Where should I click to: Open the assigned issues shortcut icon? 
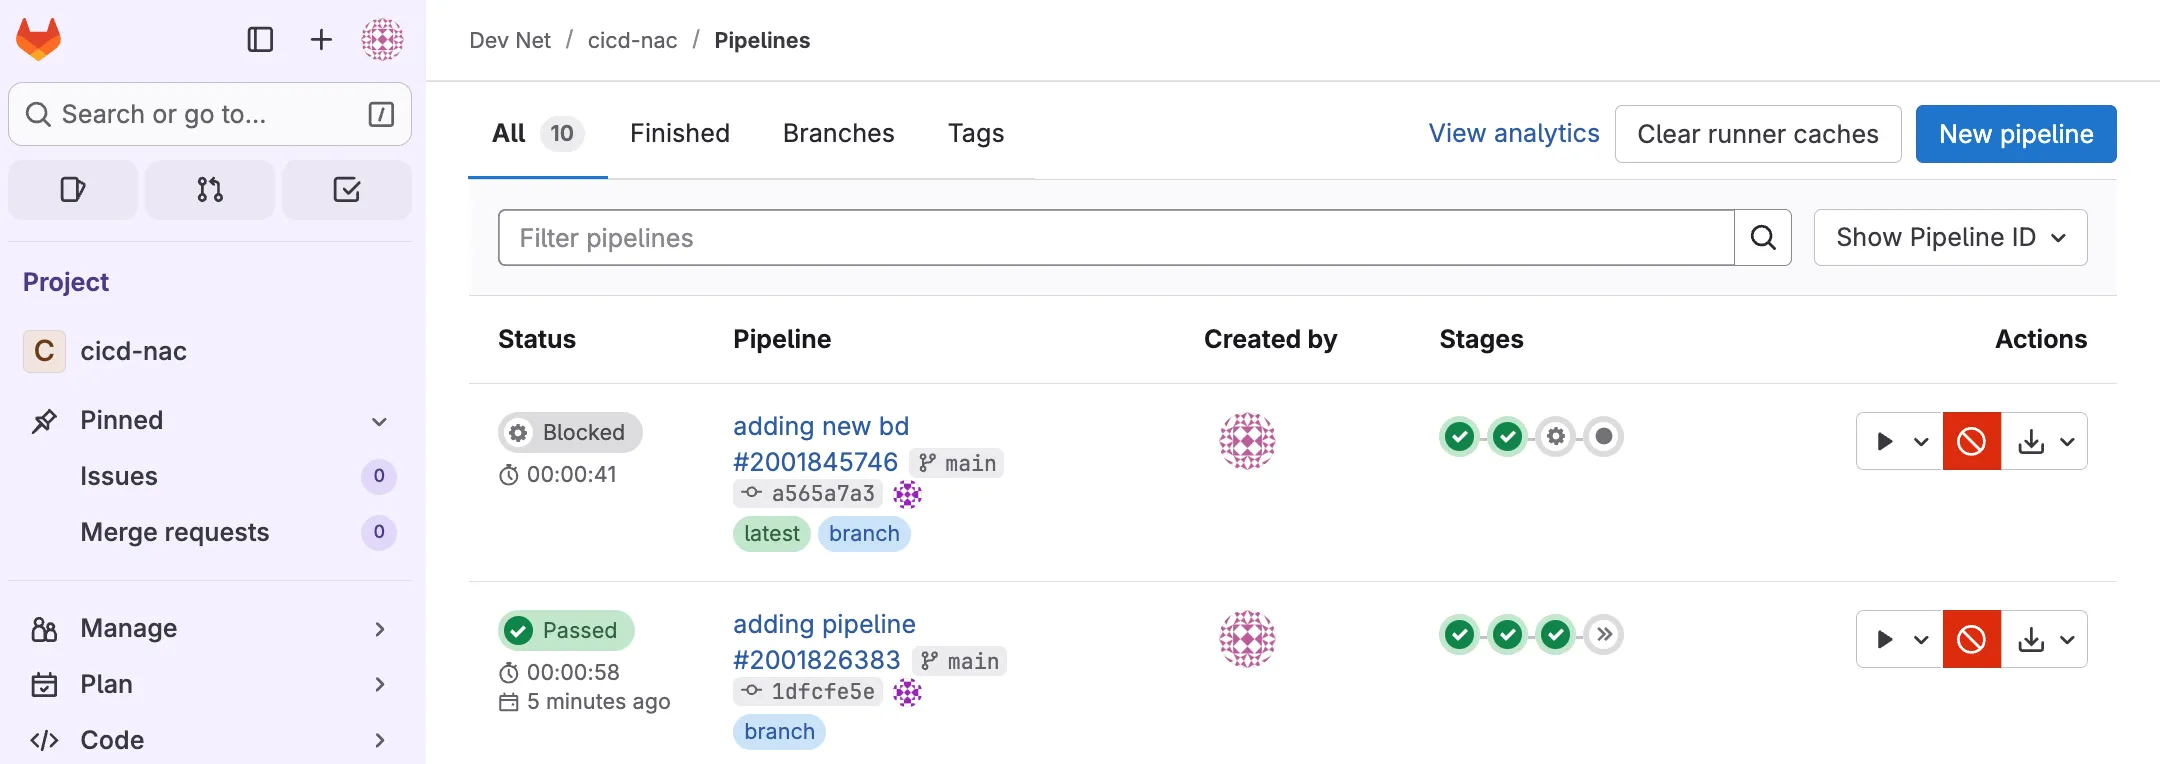point(73,190)
